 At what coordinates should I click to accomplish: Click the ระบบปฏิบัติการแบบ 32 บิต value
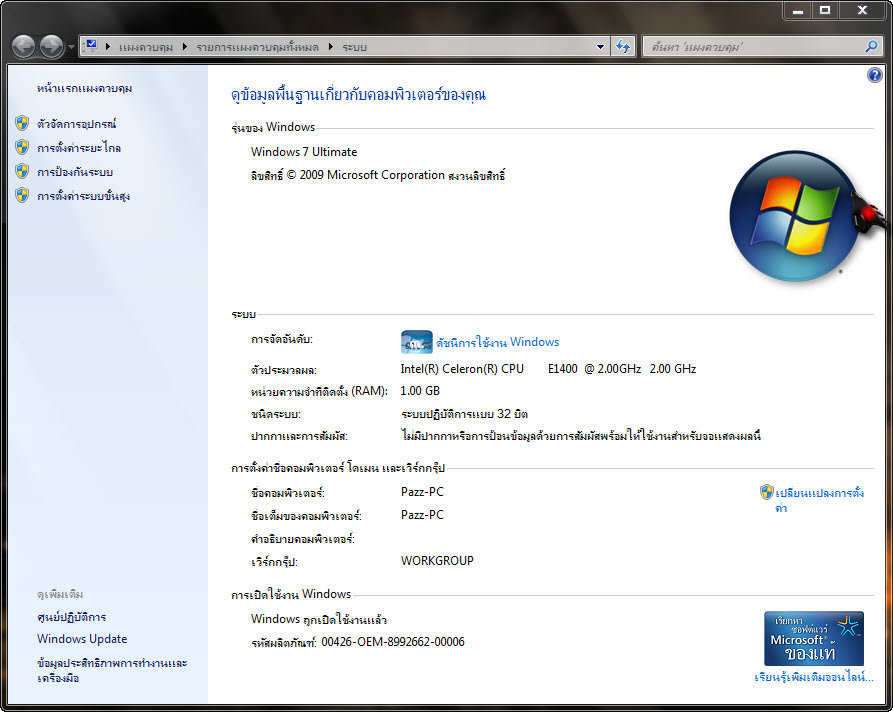[464, 414]
